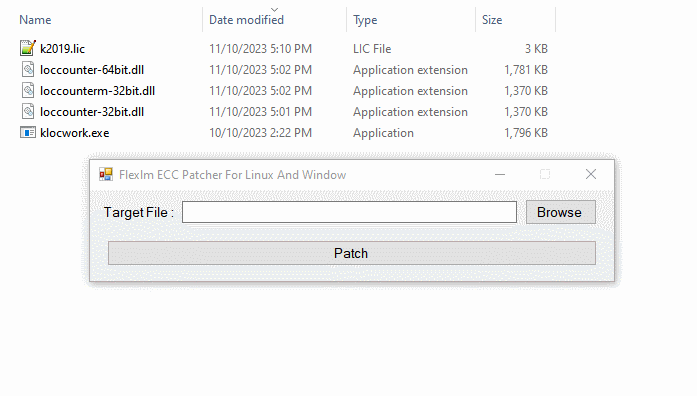Click the 1,796 KB size cell

click(x=526, y=133)
